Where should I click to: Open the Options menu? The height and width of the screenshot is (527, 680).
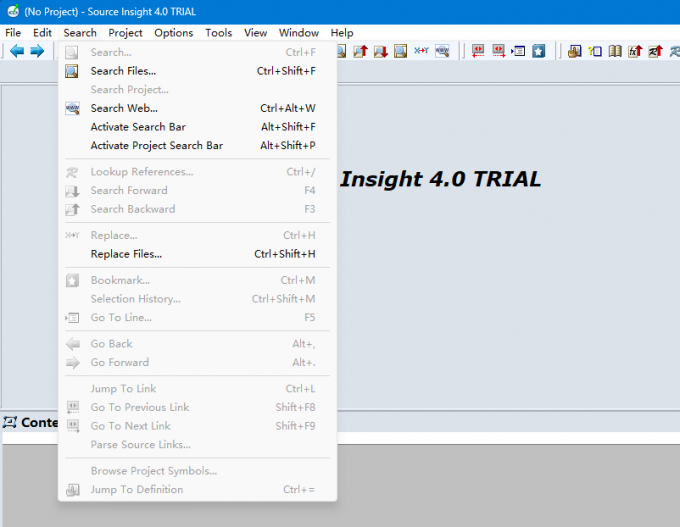pyautogui.click(x=173, y=33)
